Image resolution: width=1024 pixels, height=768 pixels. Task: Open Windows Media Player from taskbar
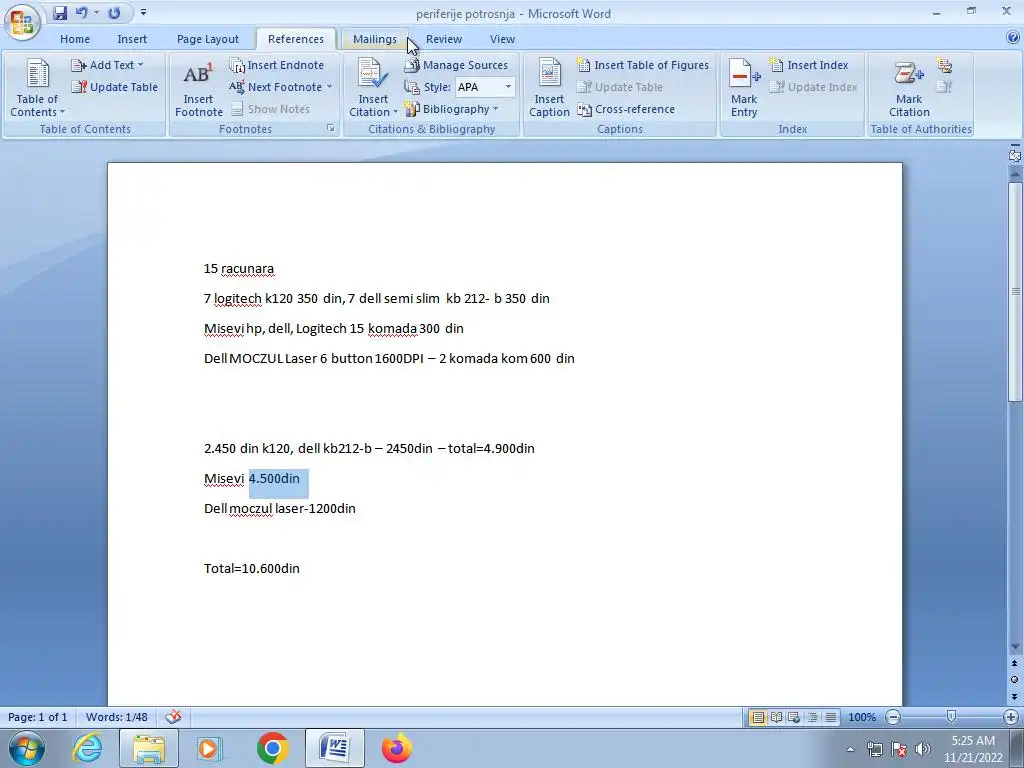click(x=210, y=748)
